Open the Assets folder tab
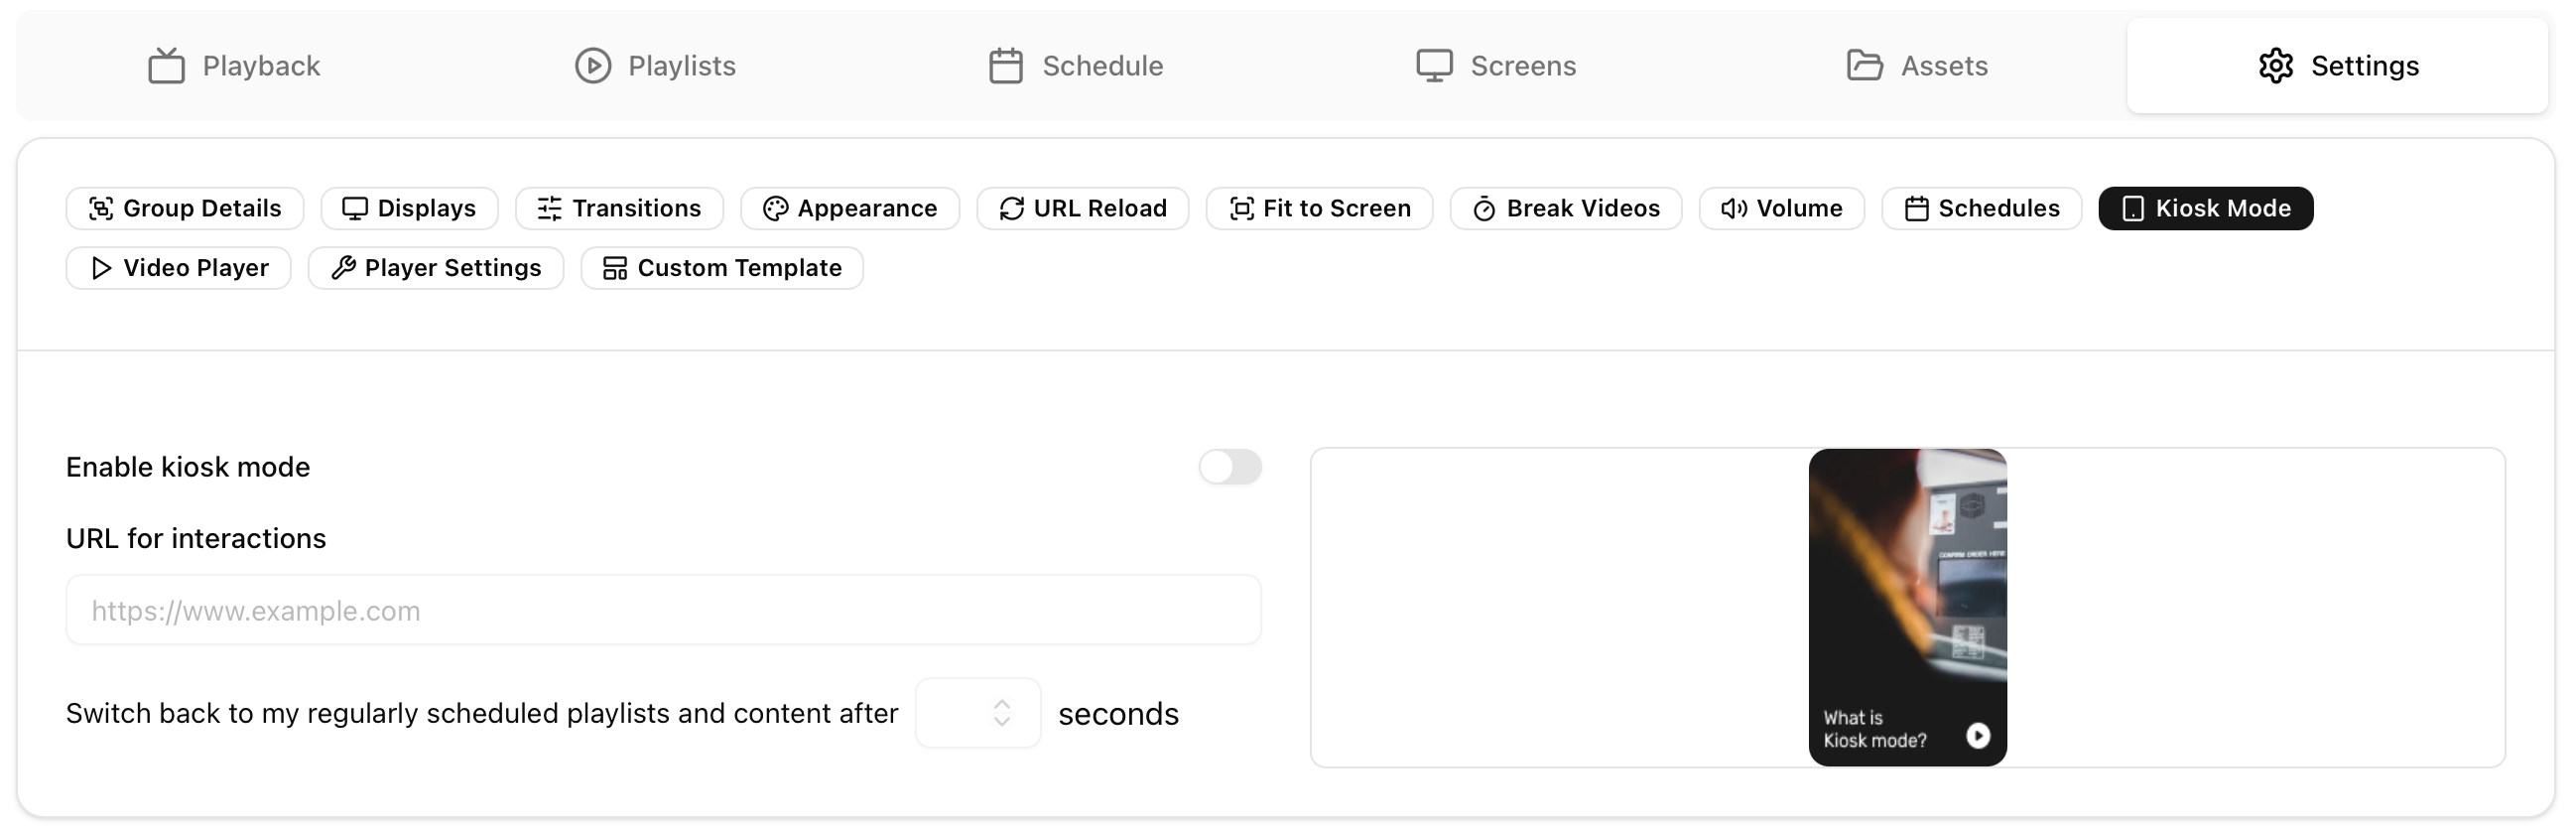The width and height of the screenshot is (2576, 832). [x=1916, y=66]
